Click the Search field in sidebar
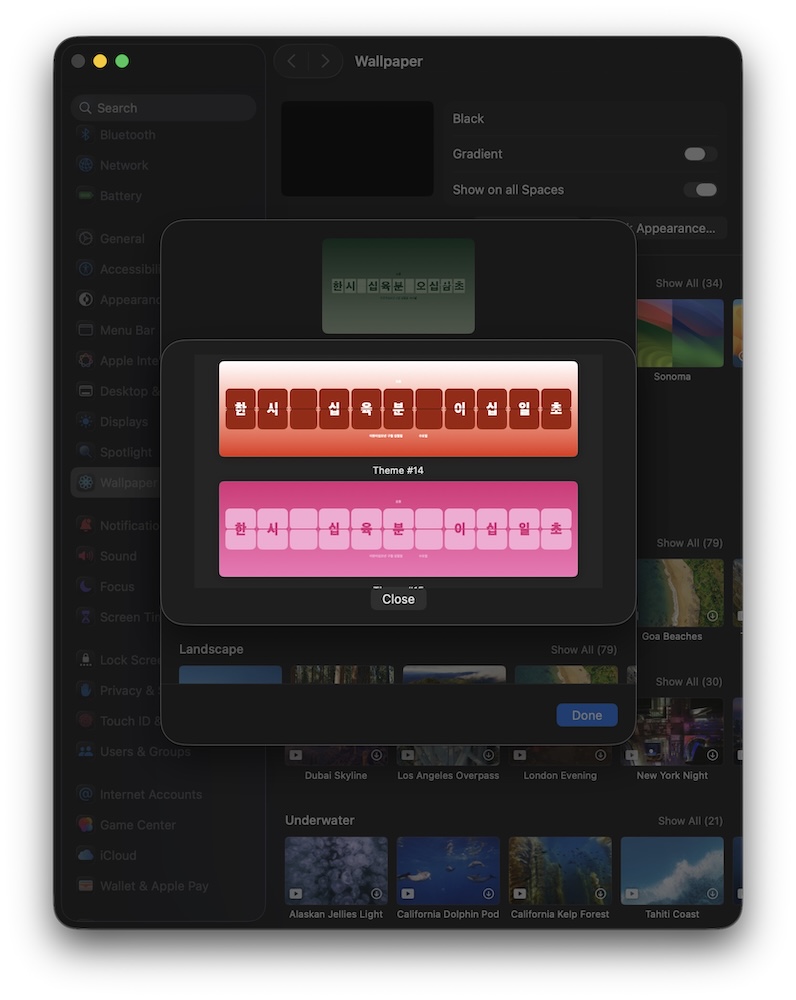Screen dimensions: 796x1000 pos(165,108)
